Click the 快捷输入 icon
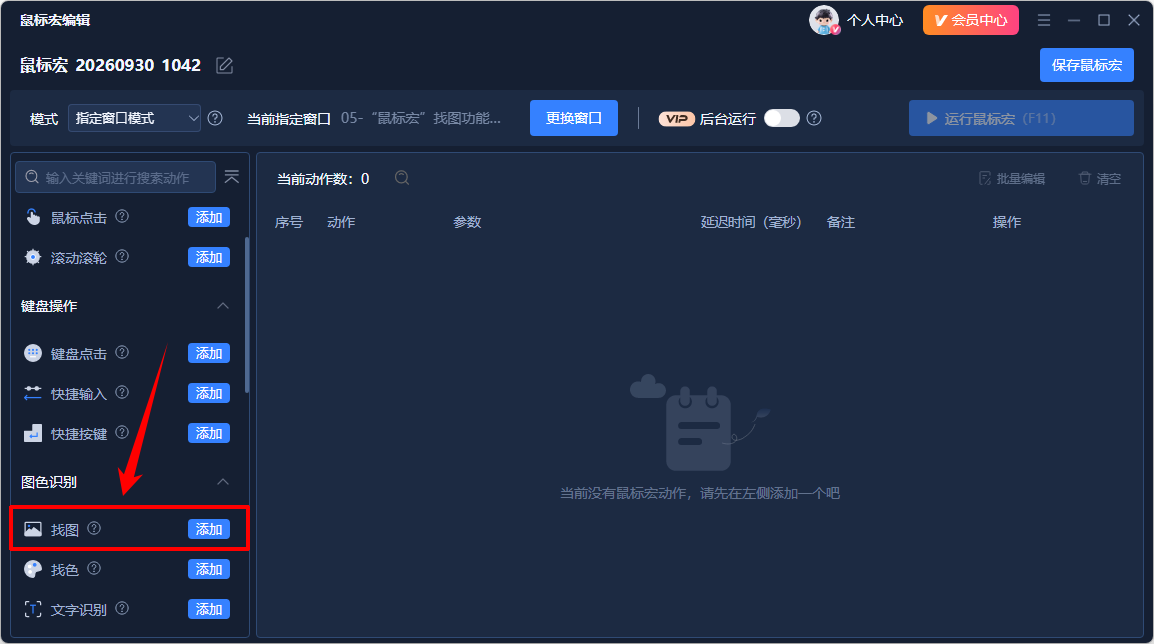 [x=33, y=393]
